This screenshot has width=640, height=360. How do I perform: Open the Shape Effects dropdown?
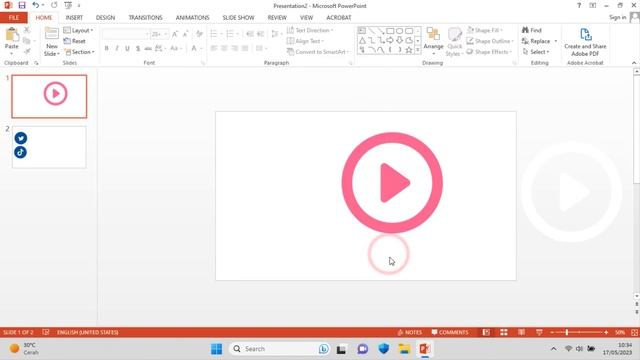coord(489,52)
